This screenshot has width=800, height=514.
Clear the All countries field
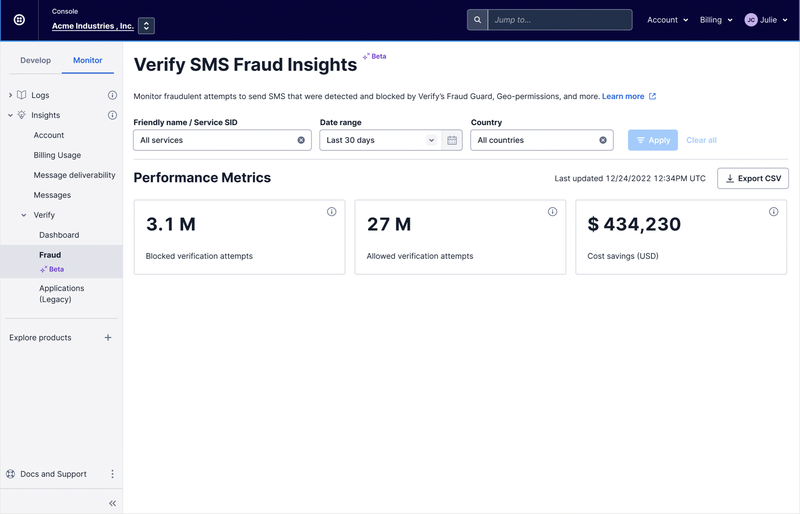(x=603, y=140)
